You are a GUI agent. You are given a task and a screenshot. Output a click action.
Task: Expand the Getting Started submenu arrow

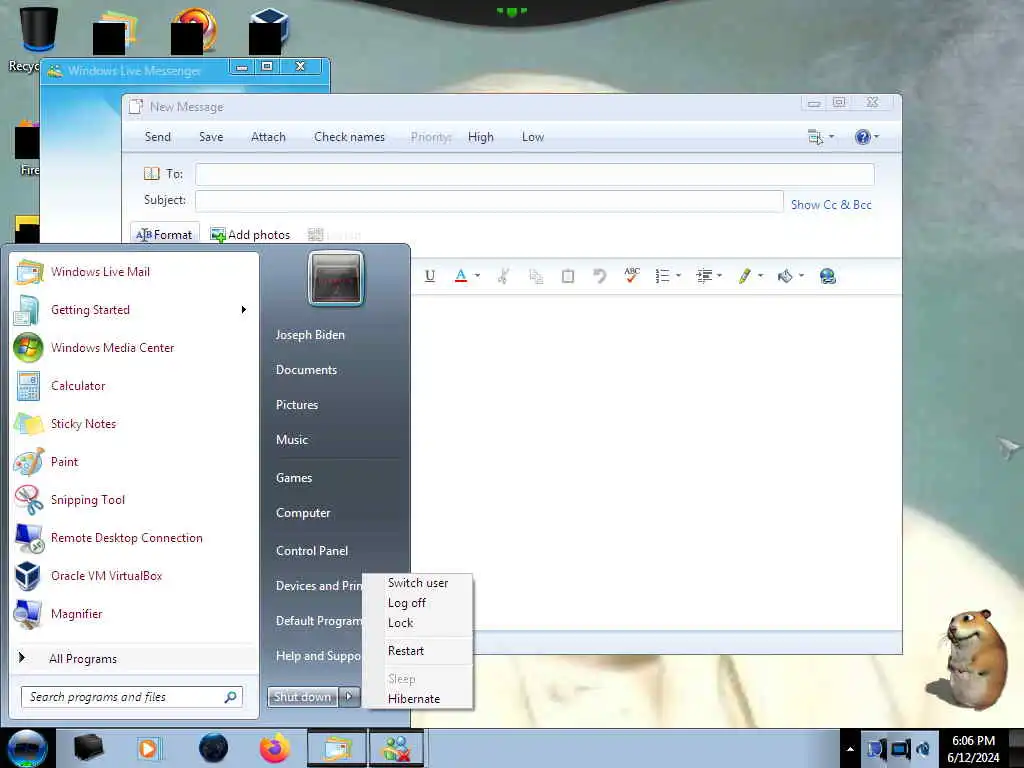pos(244,310)
